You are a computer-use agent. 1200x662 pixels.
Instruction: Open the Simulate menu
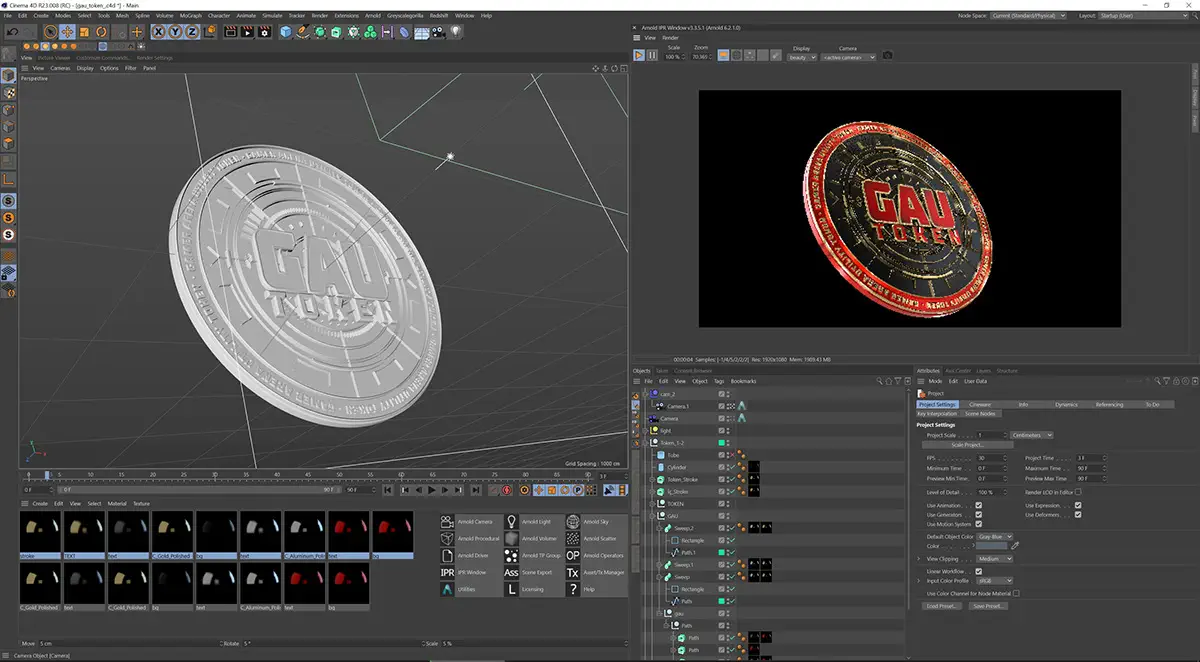pyautogui.click(x=271, y=16)
